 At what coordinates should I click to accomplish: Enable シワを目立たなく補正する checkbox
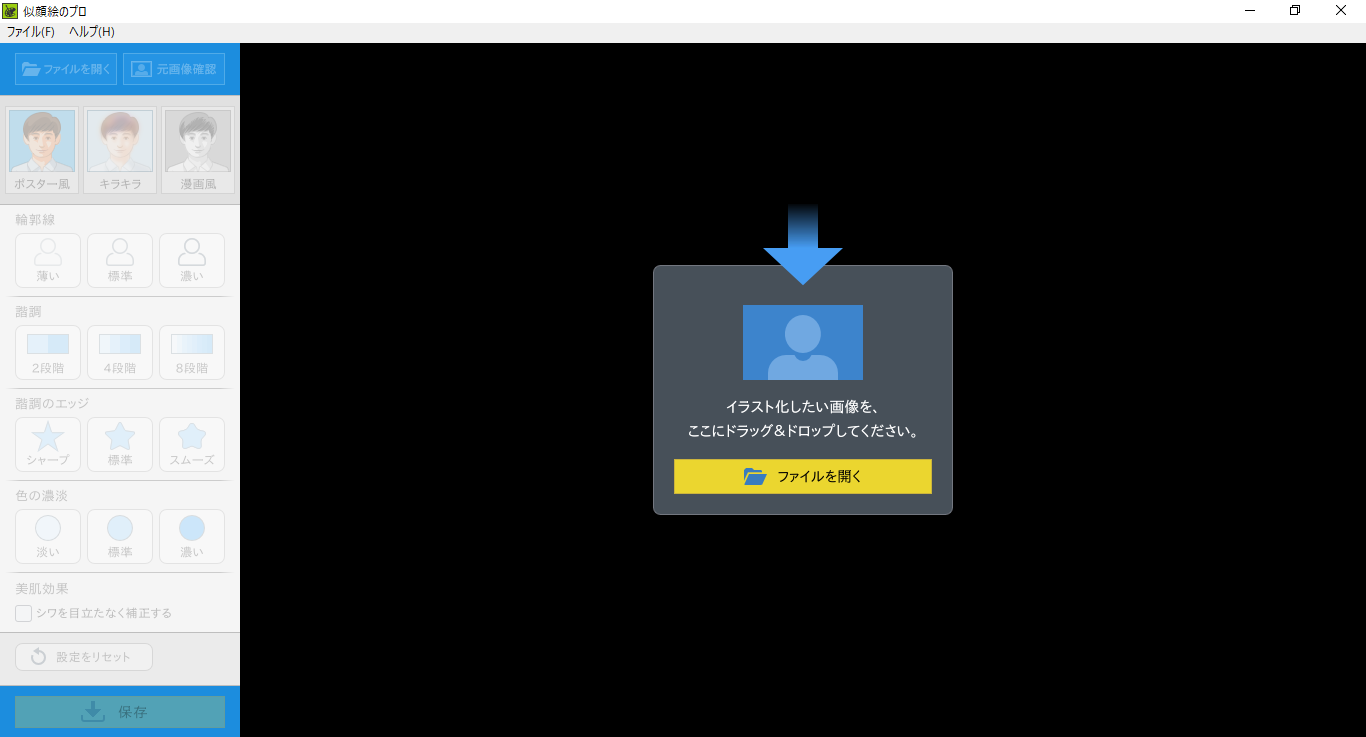[23, 613]
